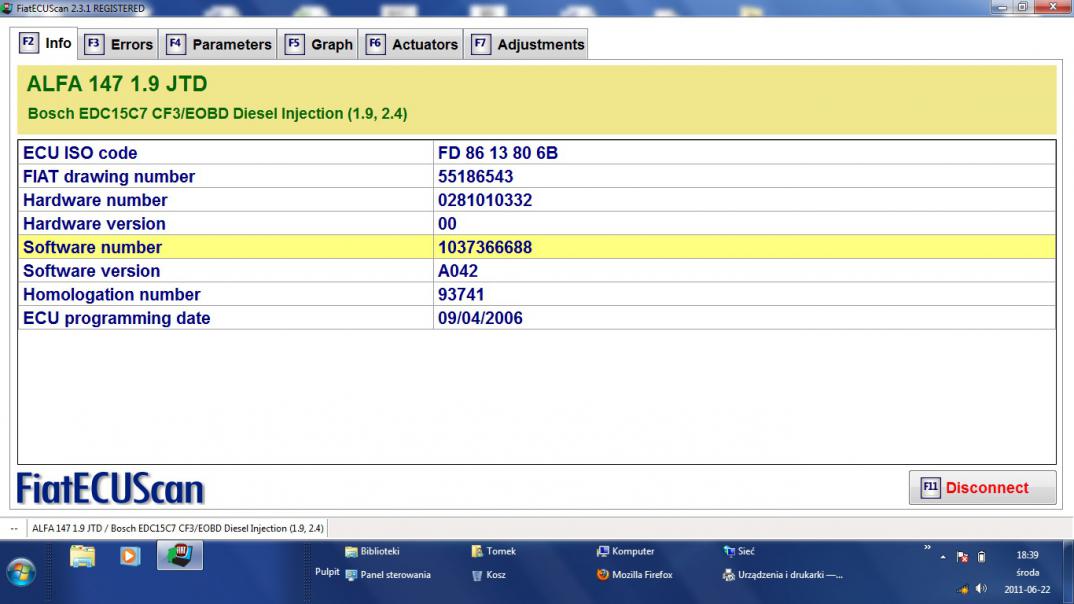The image size is (1074, 604).
Task: Click the FiatECUScan taskbar icon
Action: pyautogui.click(x=179, y=555)
